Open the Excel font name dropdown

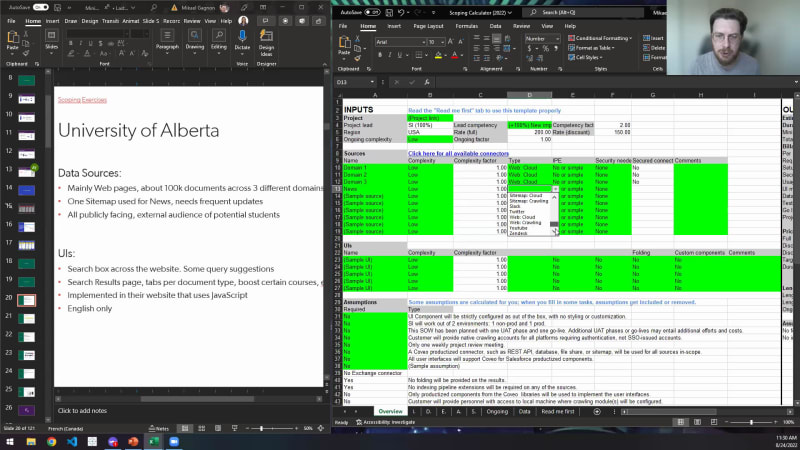423,42
